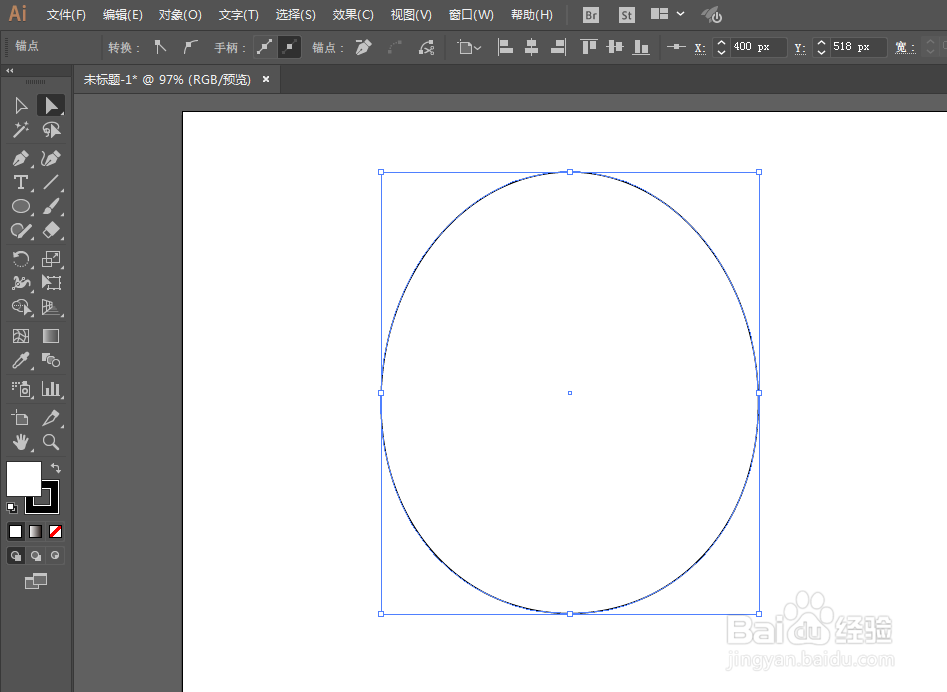Open Adobe Bridge via the Br icon
The height and width of the screenshot is (692, 947).
tap(590, 15)
